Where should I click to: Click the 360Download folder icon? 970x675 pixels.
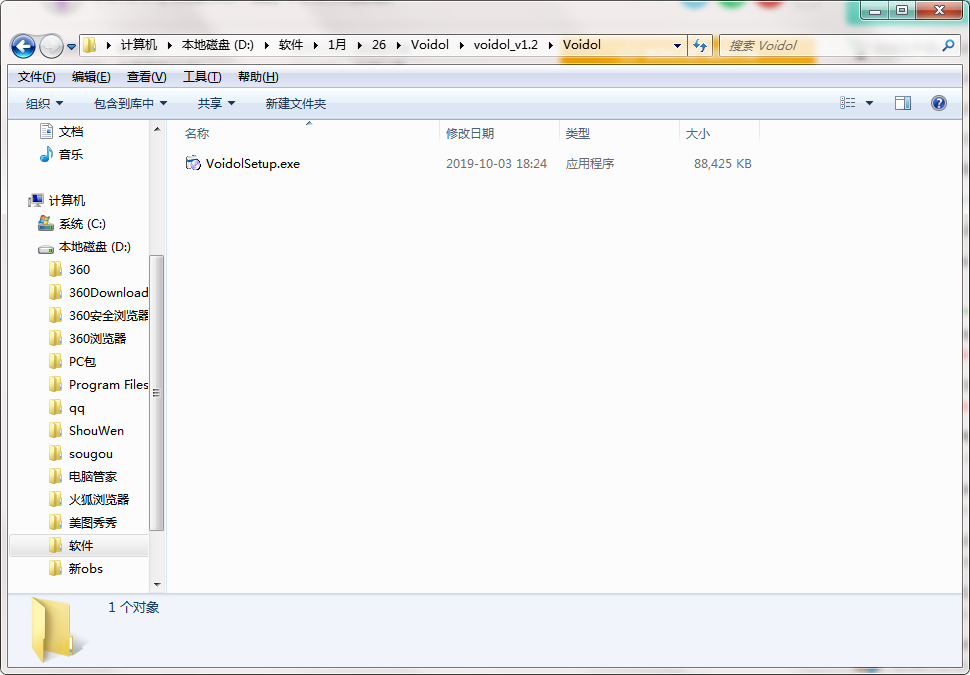[56, 292]
